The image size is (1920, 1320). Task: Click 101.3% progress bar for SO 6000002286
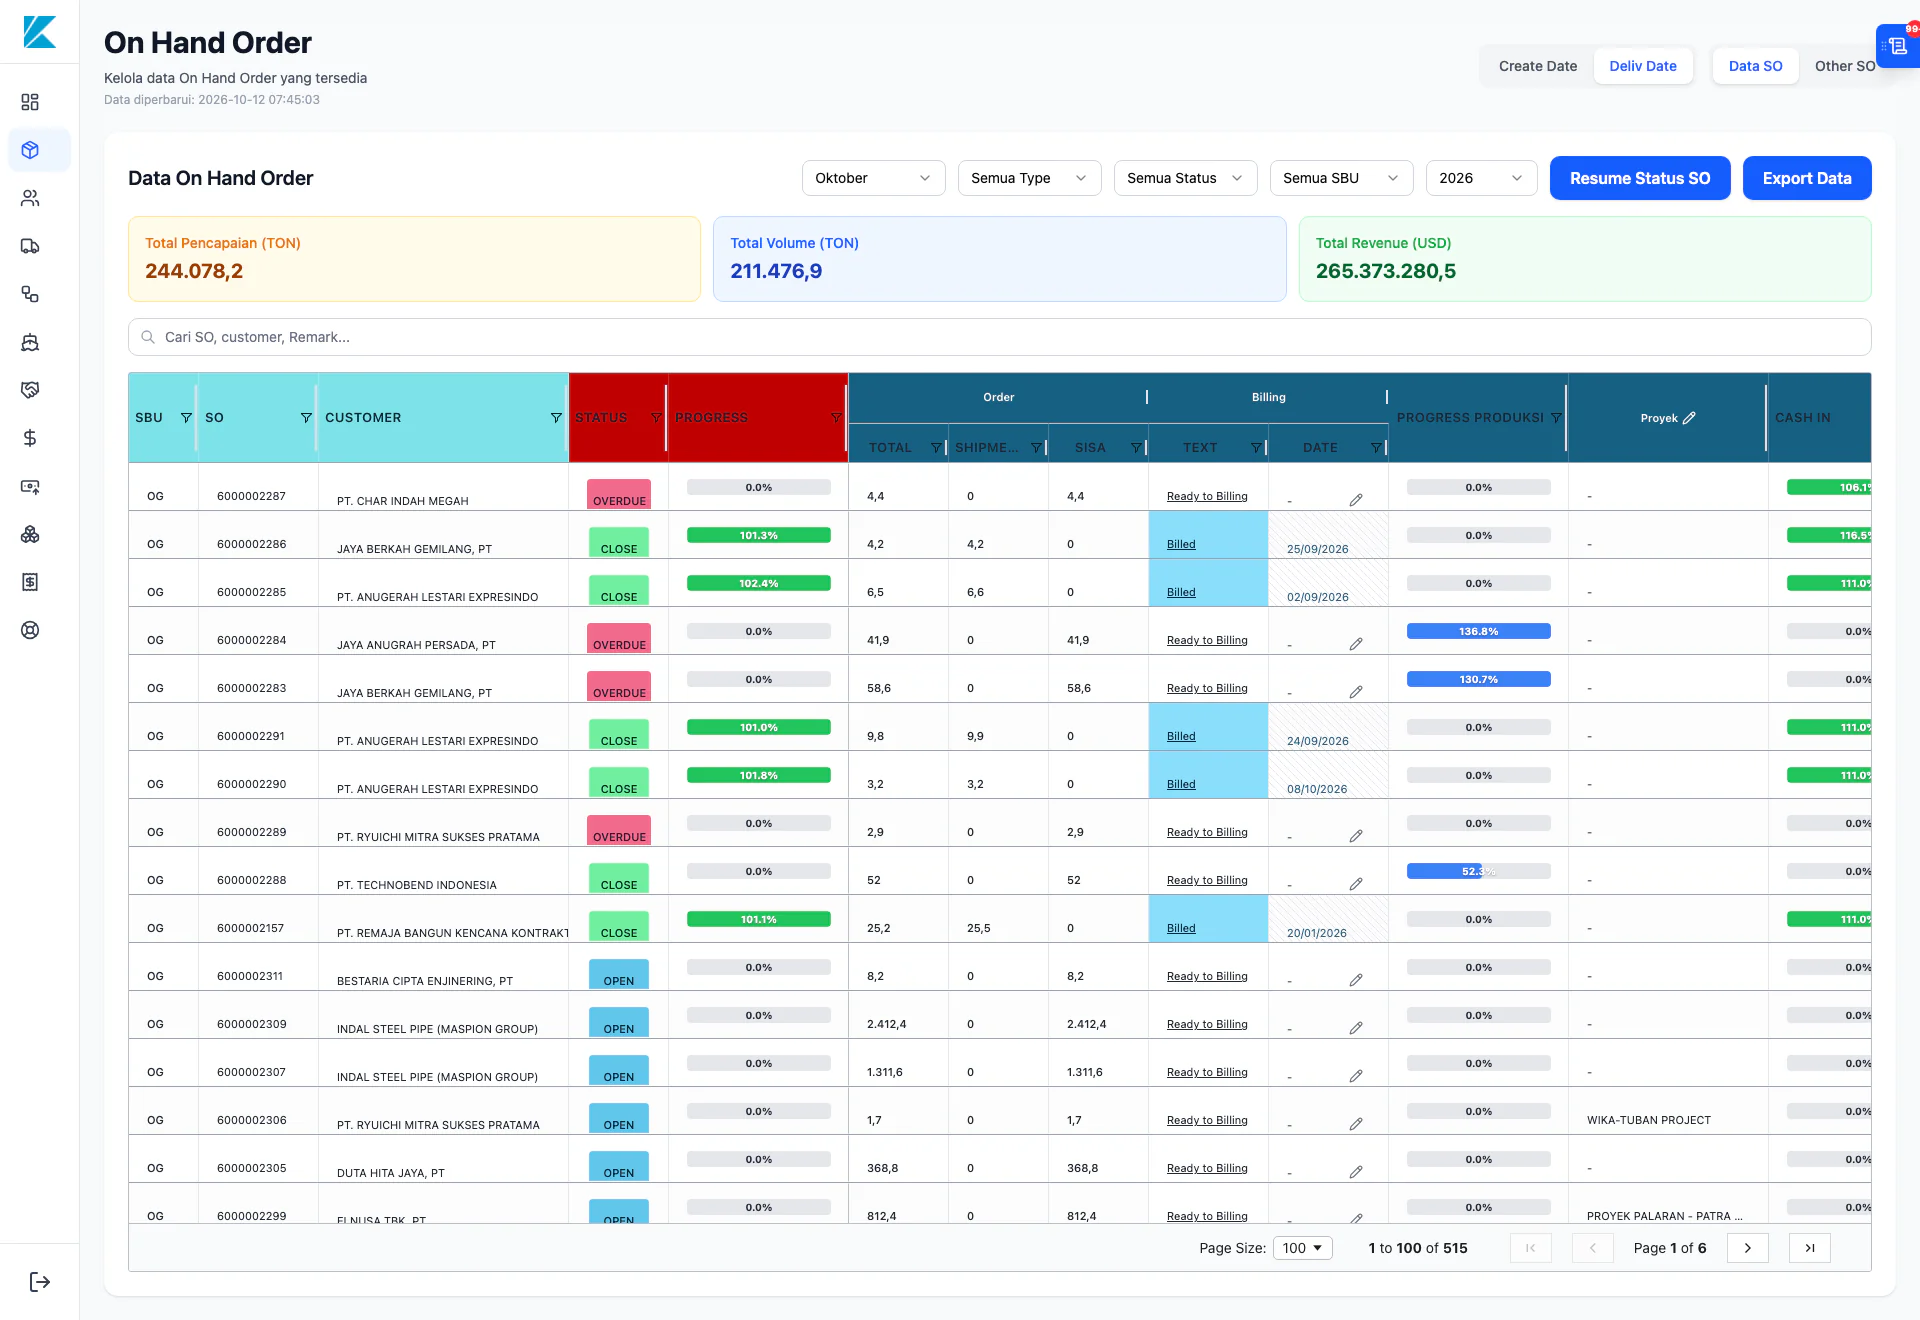coord(759,535)
